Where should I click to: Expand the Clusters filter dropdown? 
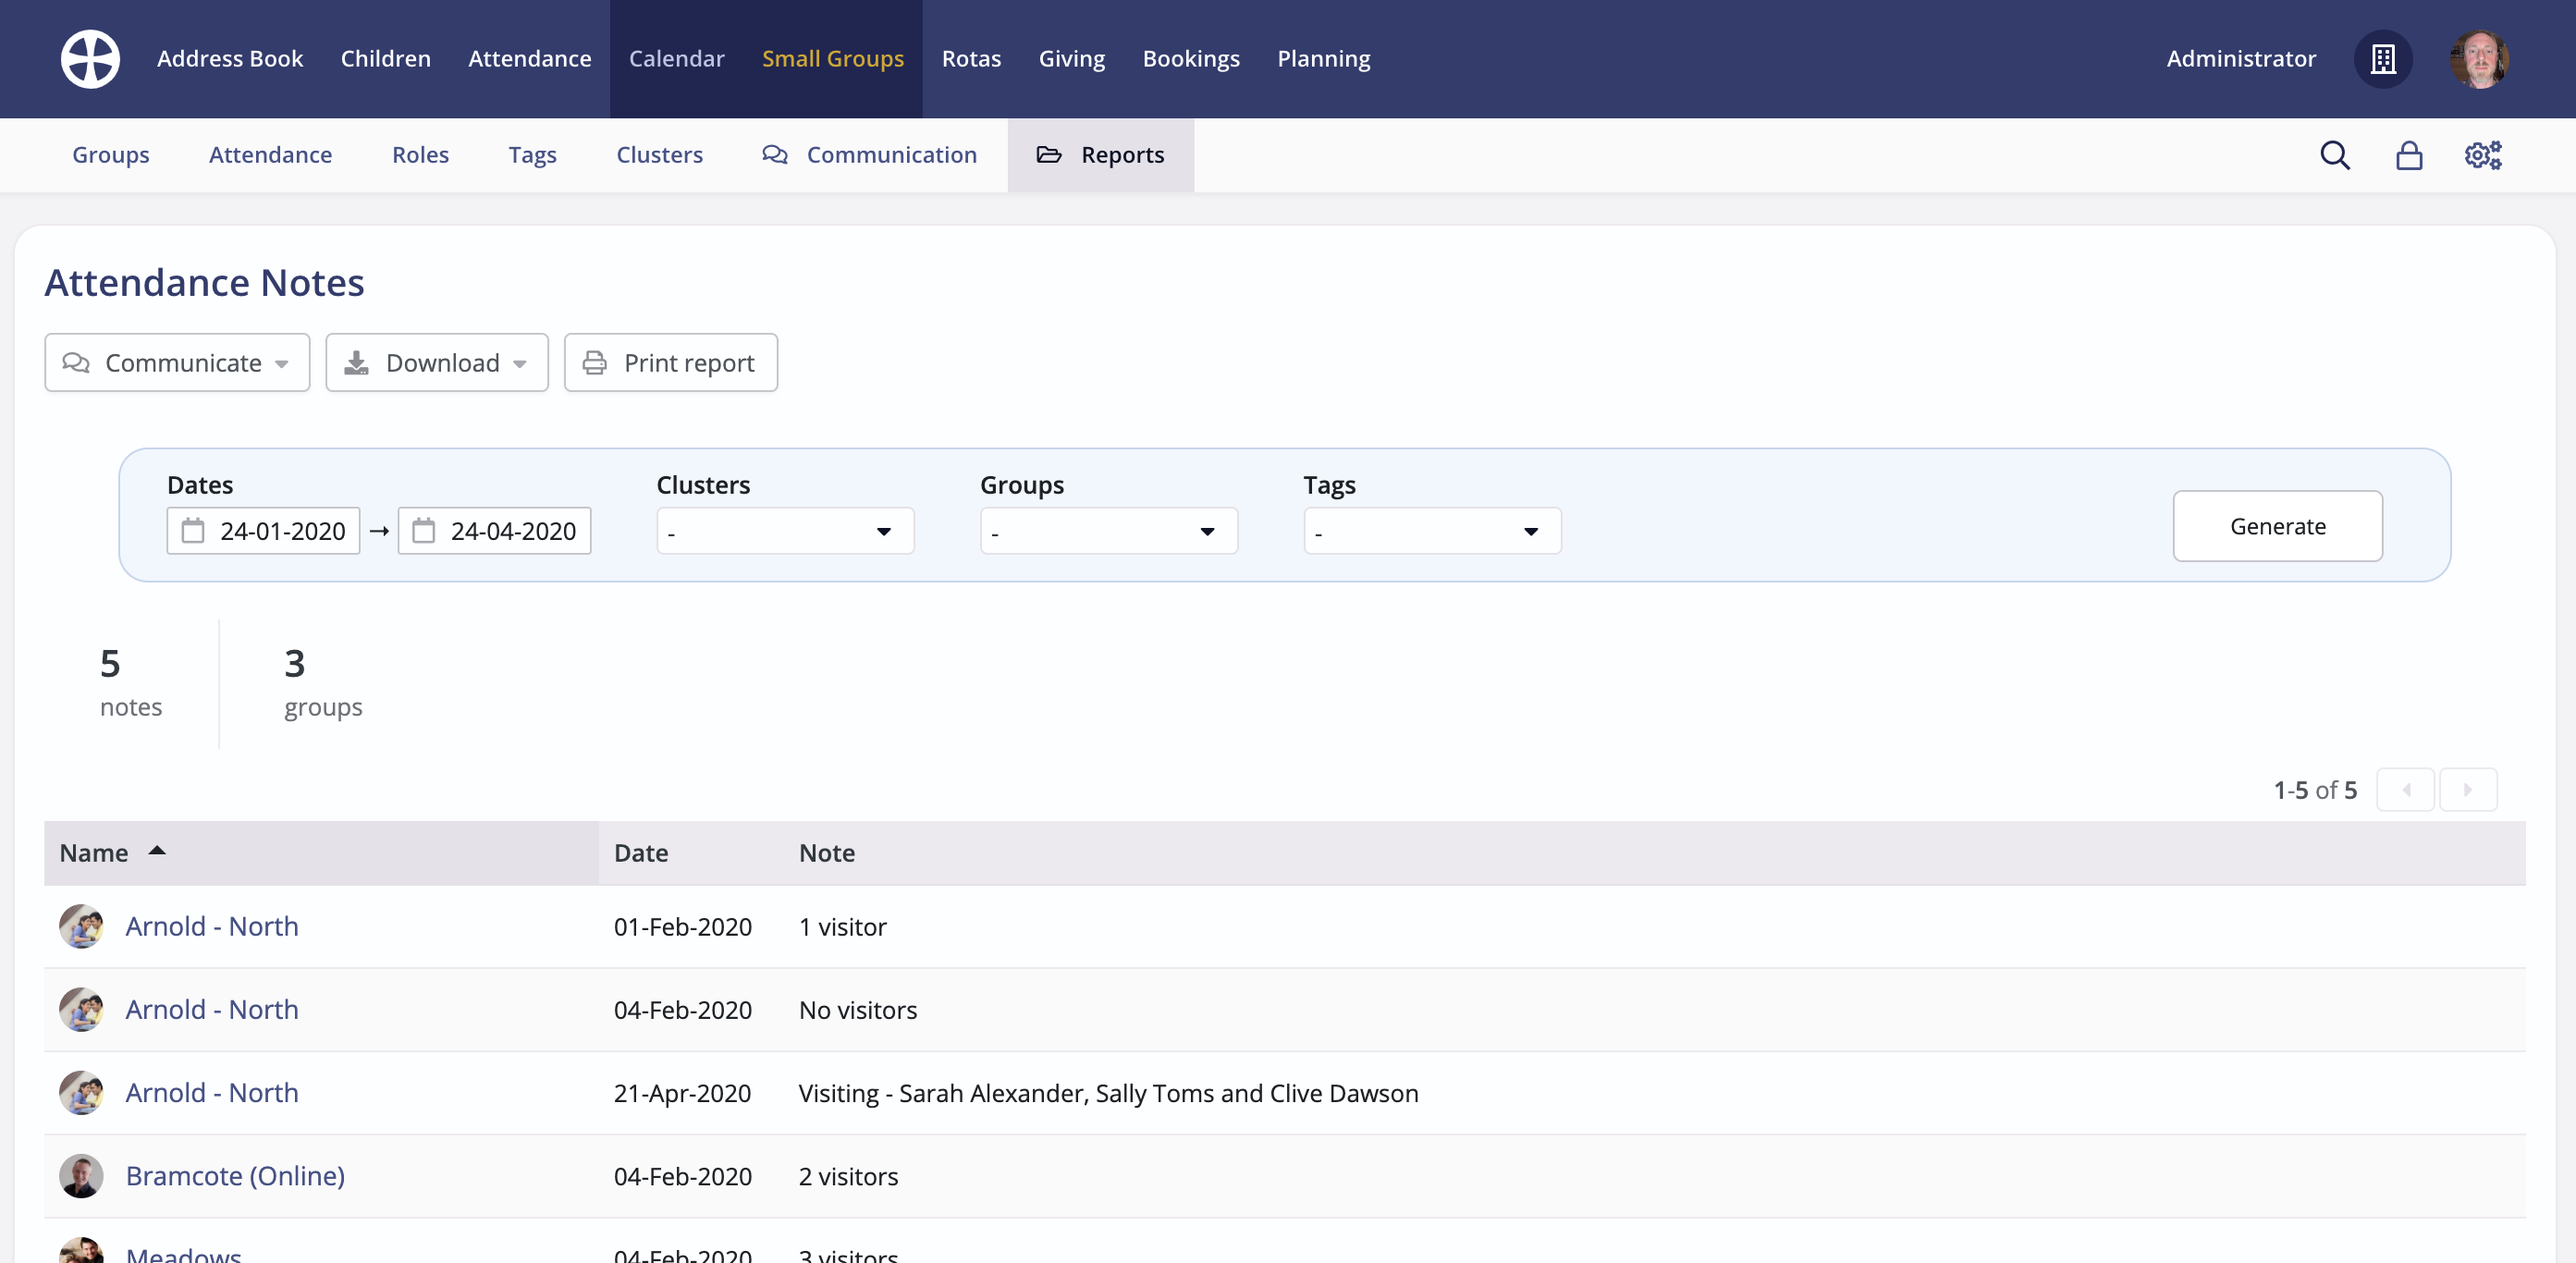pyautogui.click(x=785, y=531)
